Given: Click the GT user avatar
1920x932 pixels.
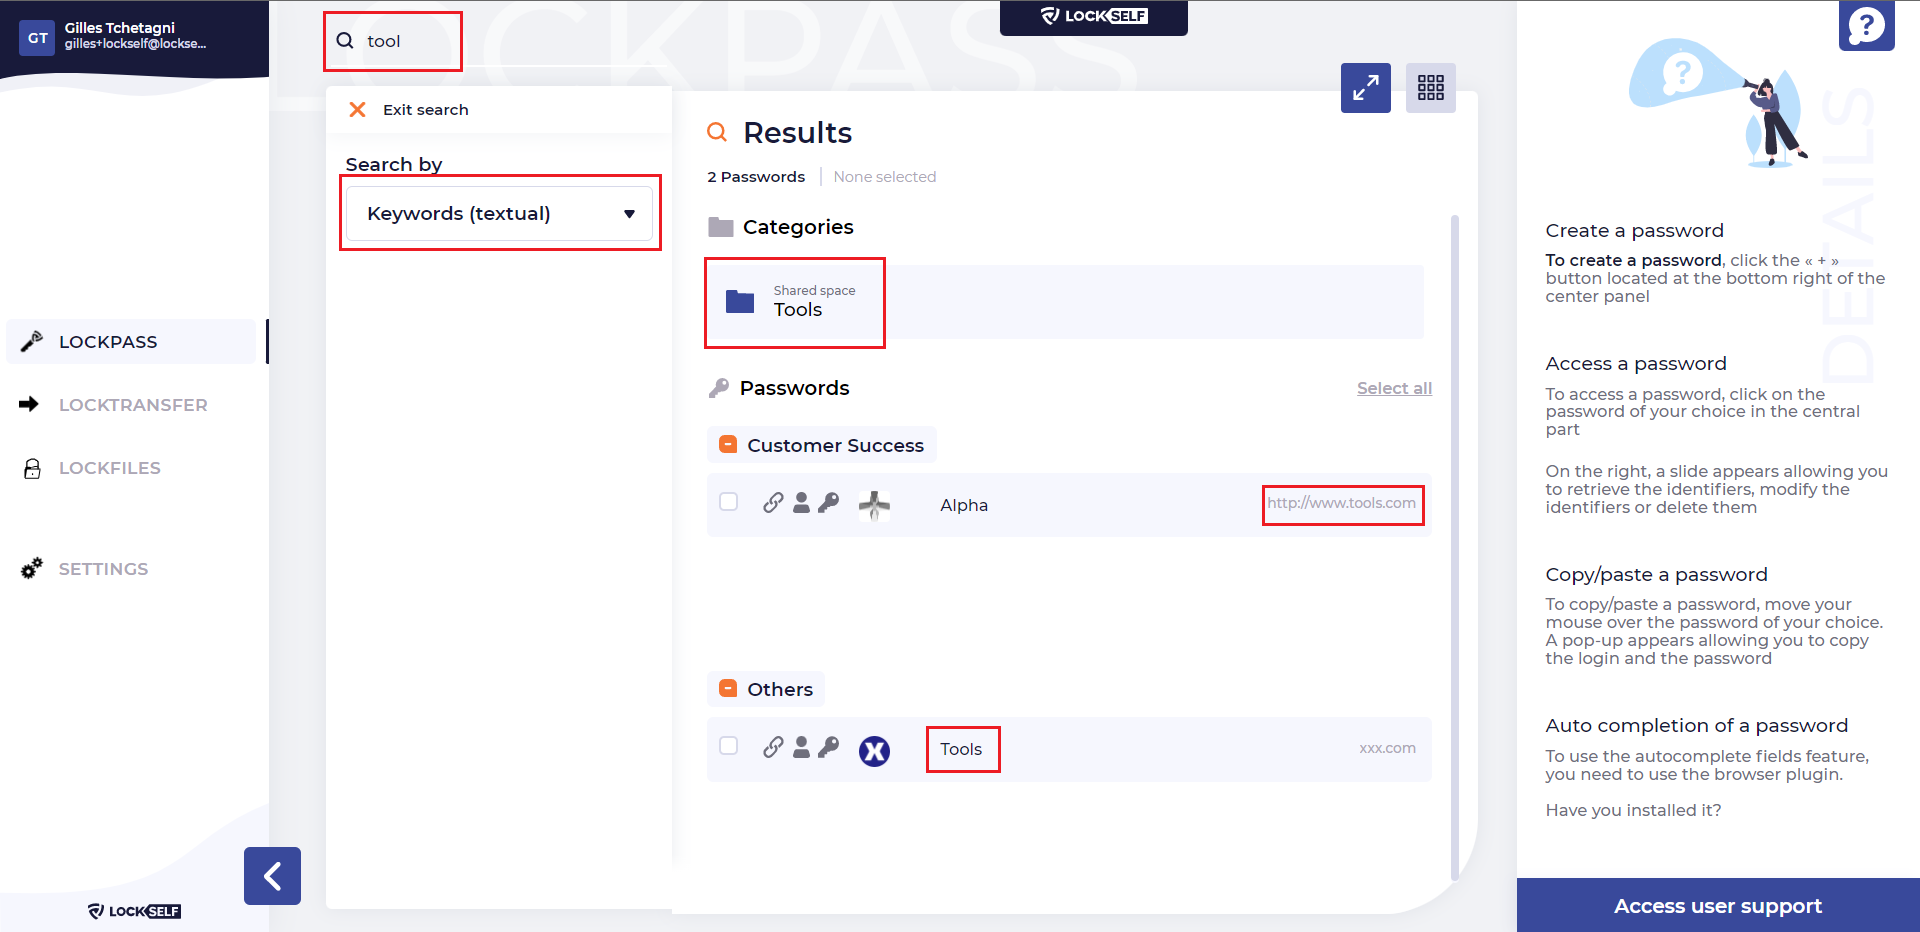Looking at the screenshot, I should [x=37, y=38].
